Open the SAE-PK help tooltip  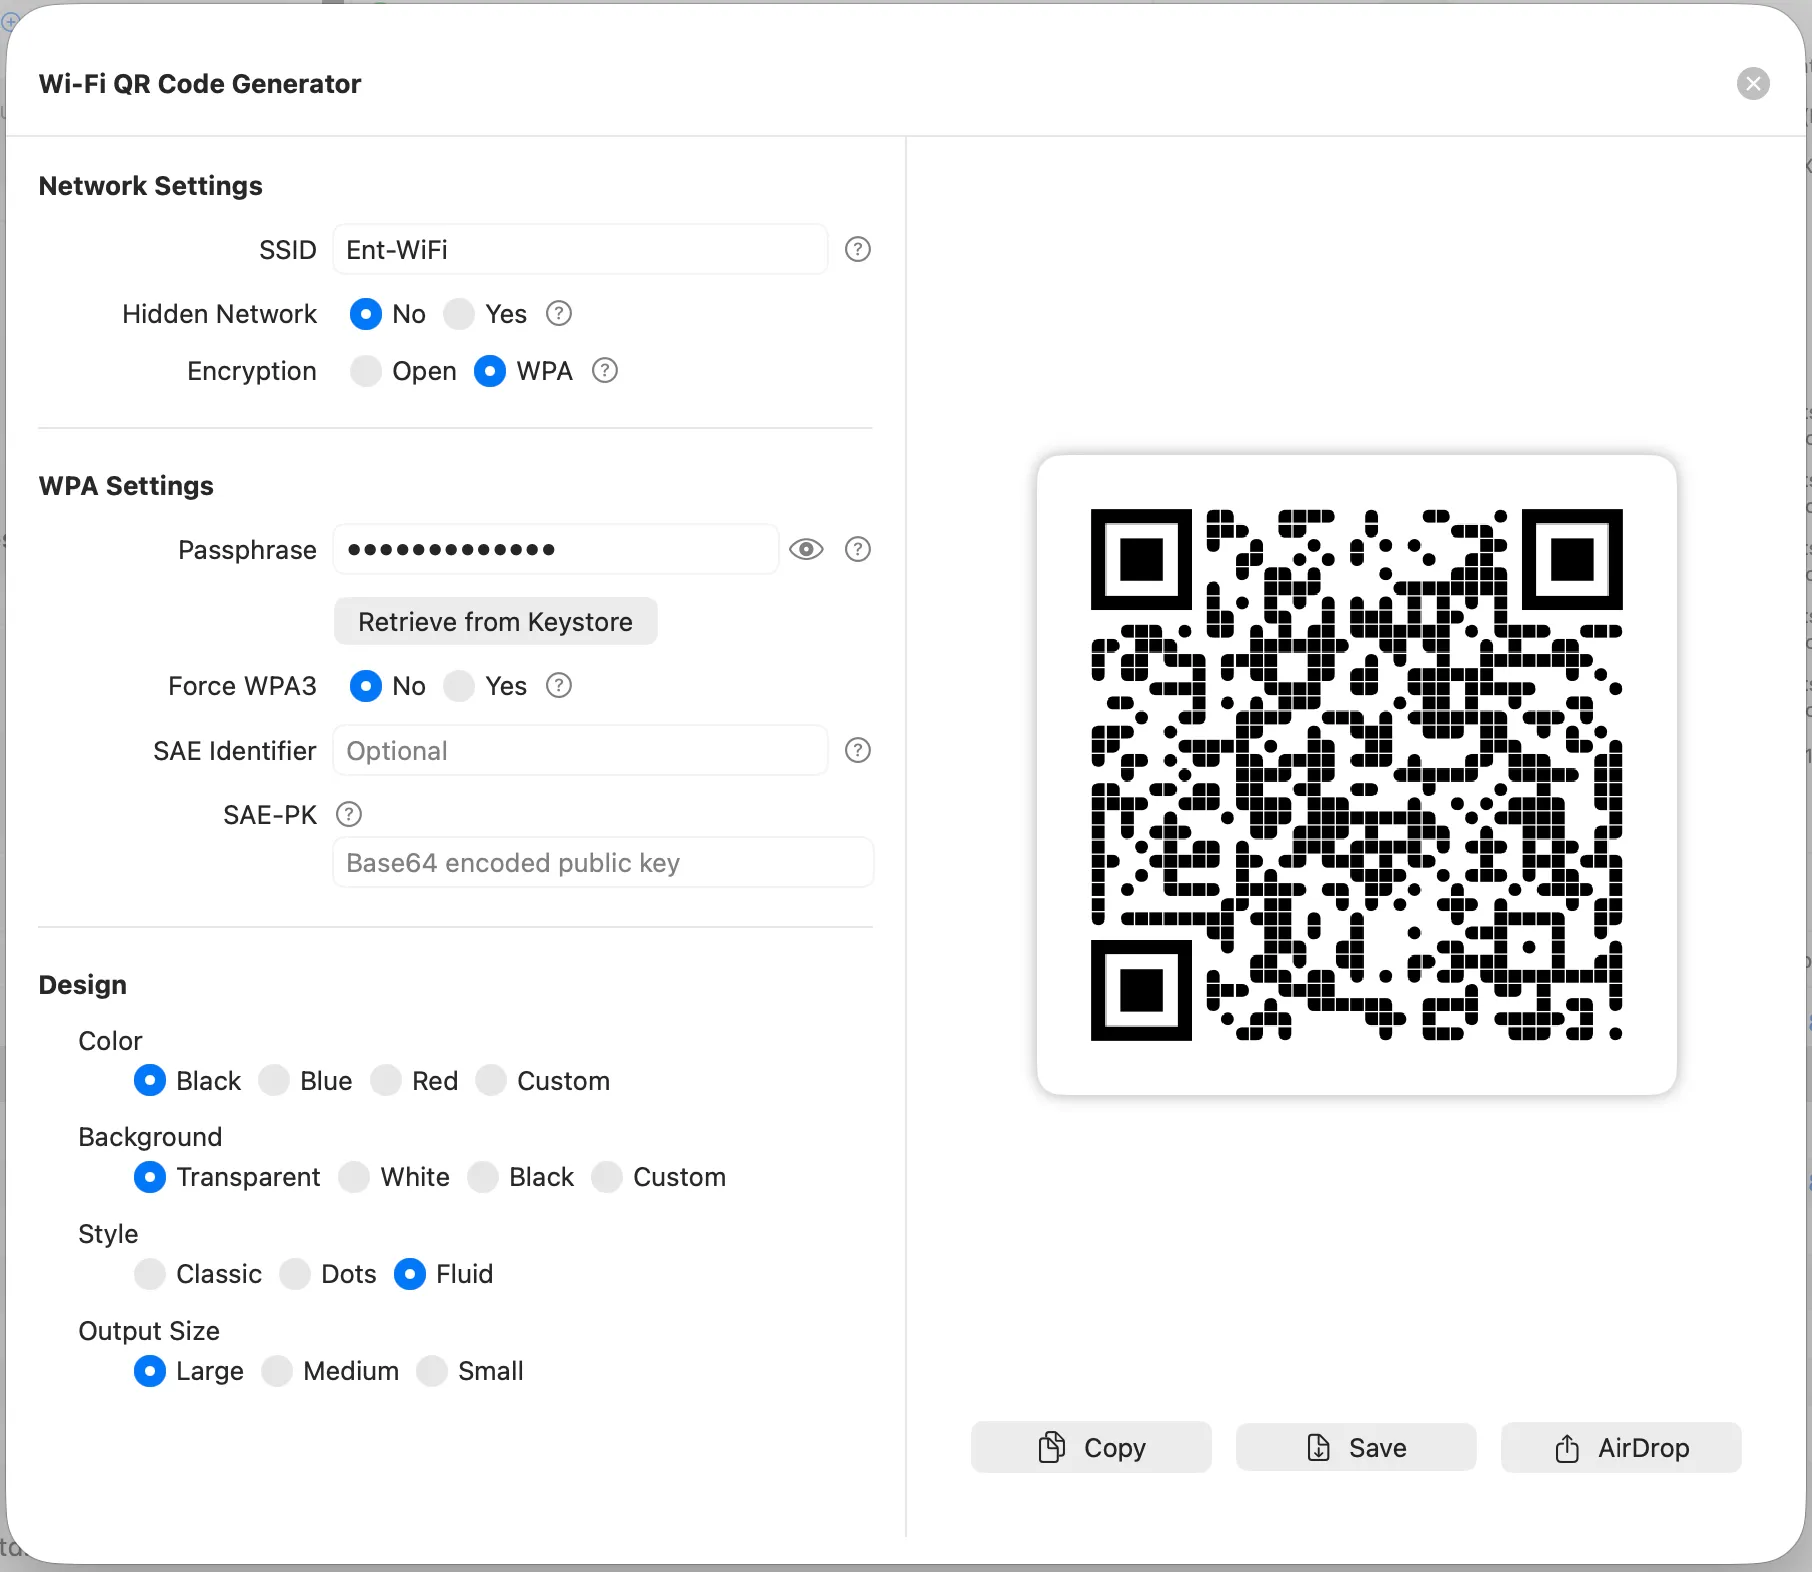pyautogui.click(x=348, y=814)
